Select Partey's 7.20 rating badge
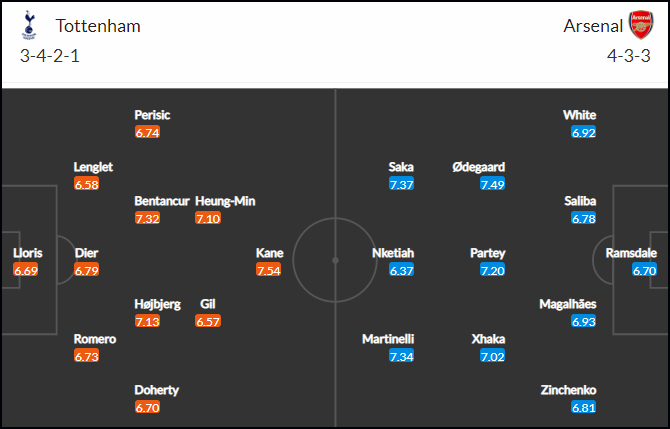Viewport: 670px width, 429px height. (x=492, y=270)
